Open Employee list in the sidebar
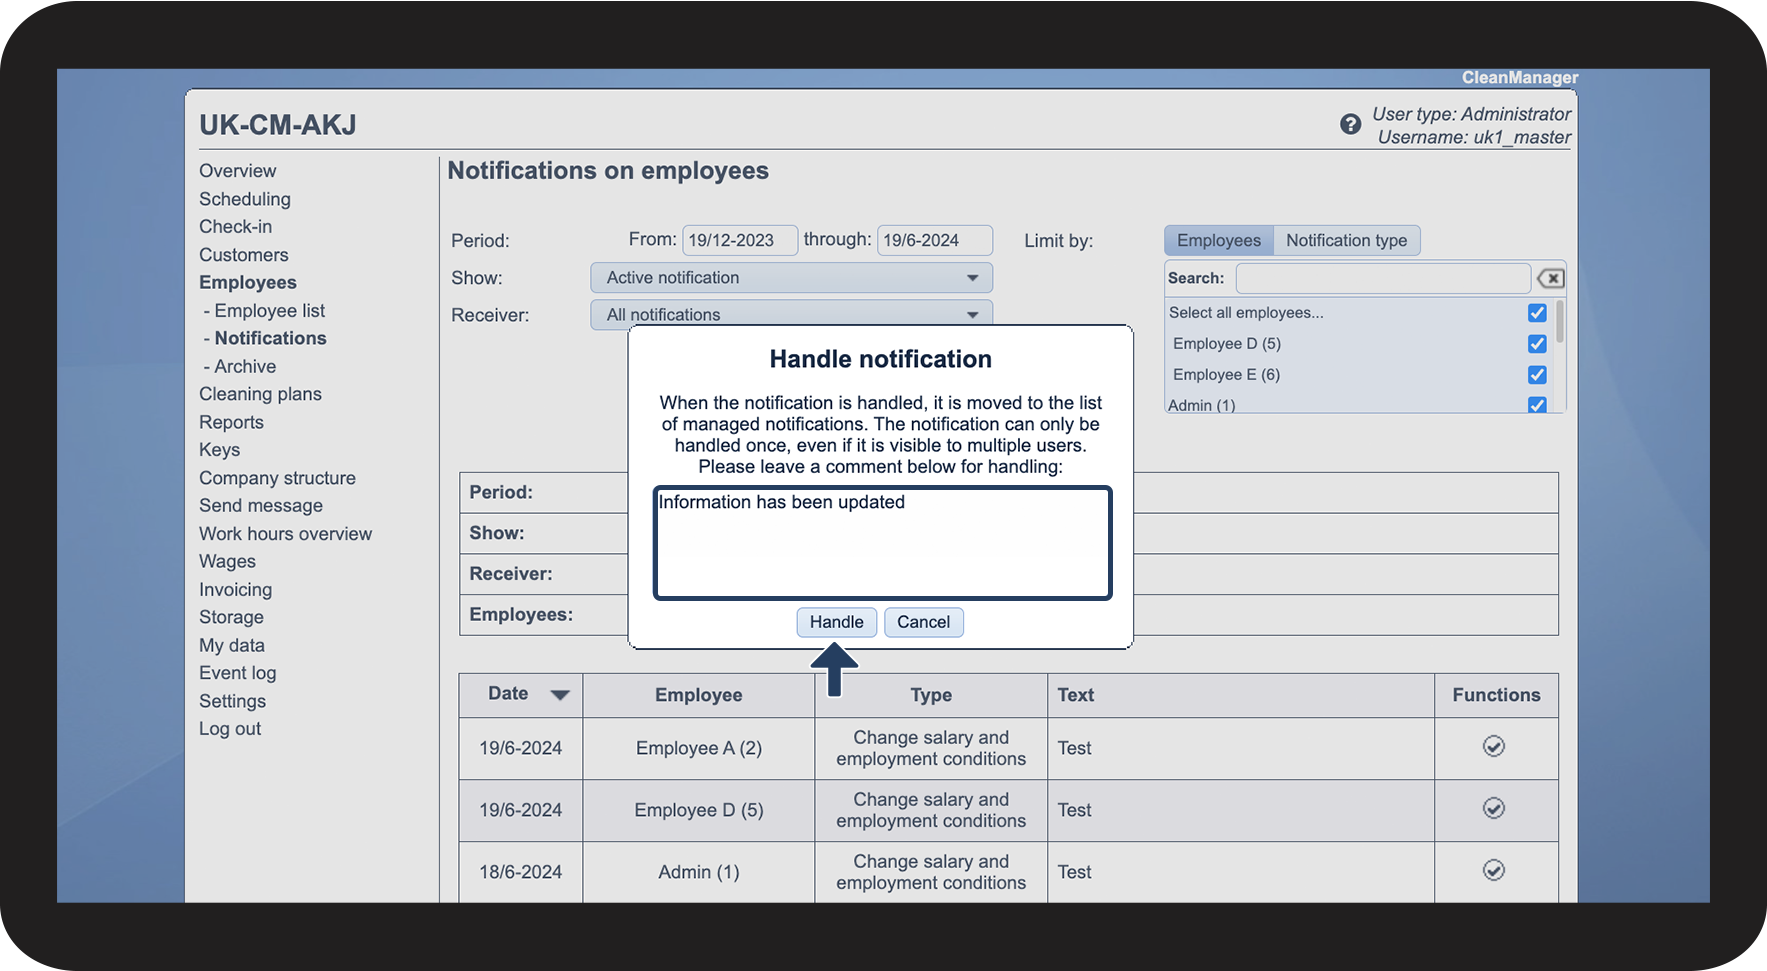 [x=269, y=311]
